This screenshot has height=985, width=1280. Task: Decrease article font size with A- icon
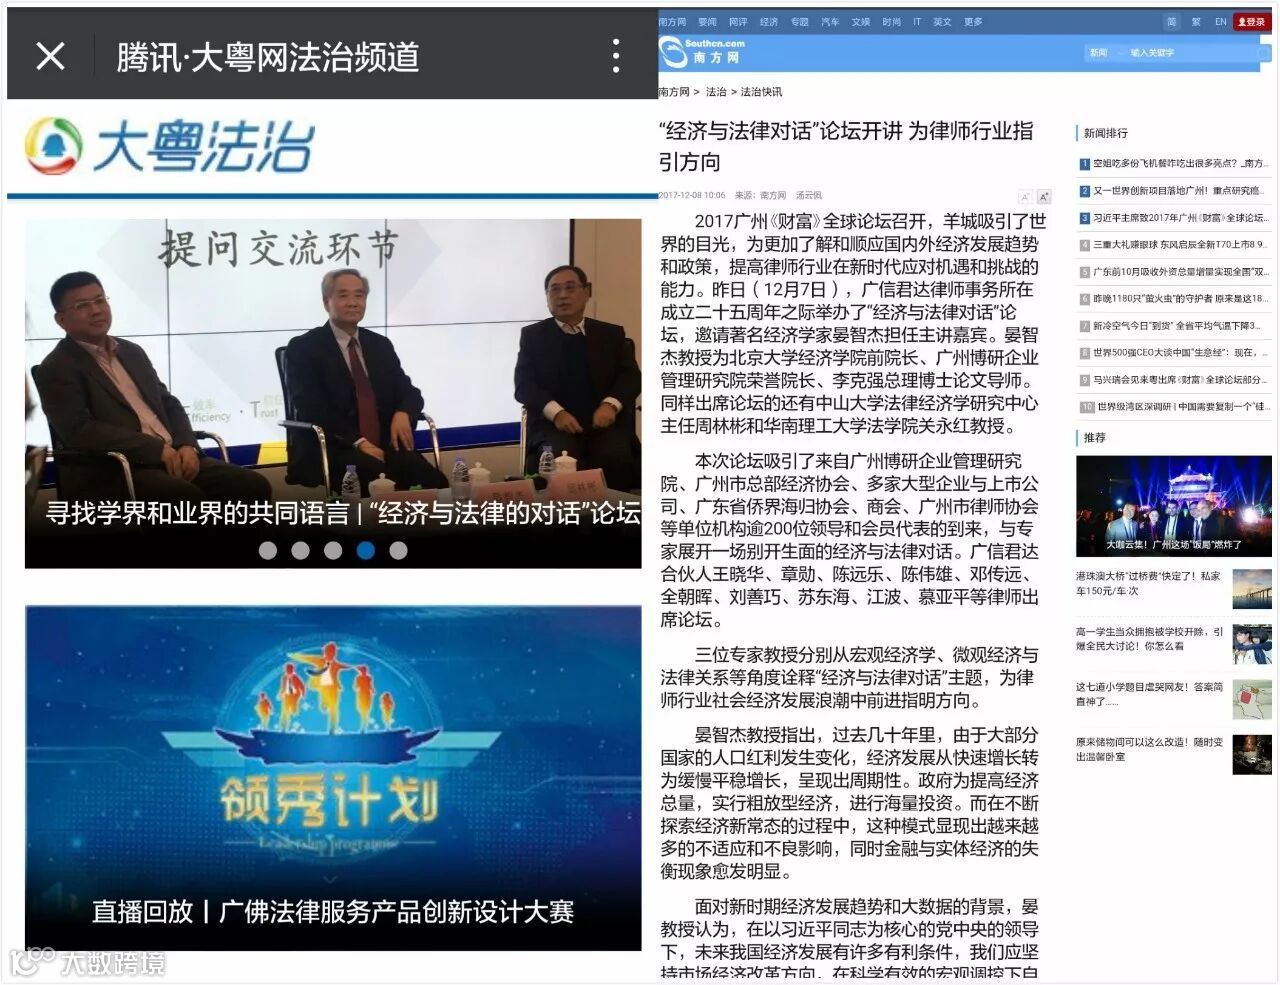pos(1025,197)
